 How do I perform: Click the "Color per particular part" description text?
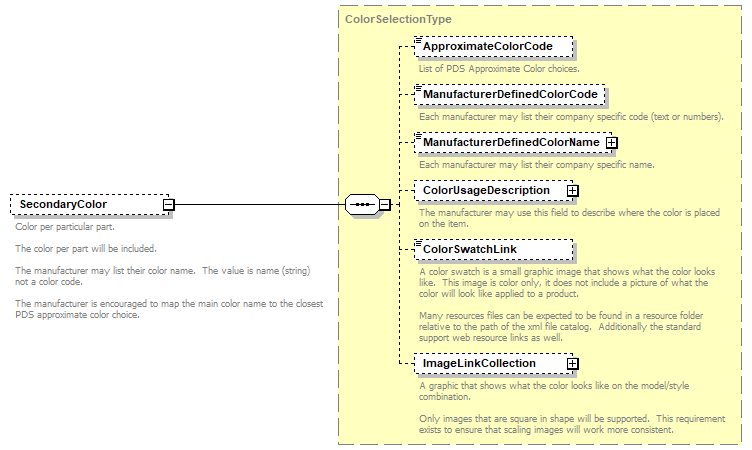[x=65, y=228]
